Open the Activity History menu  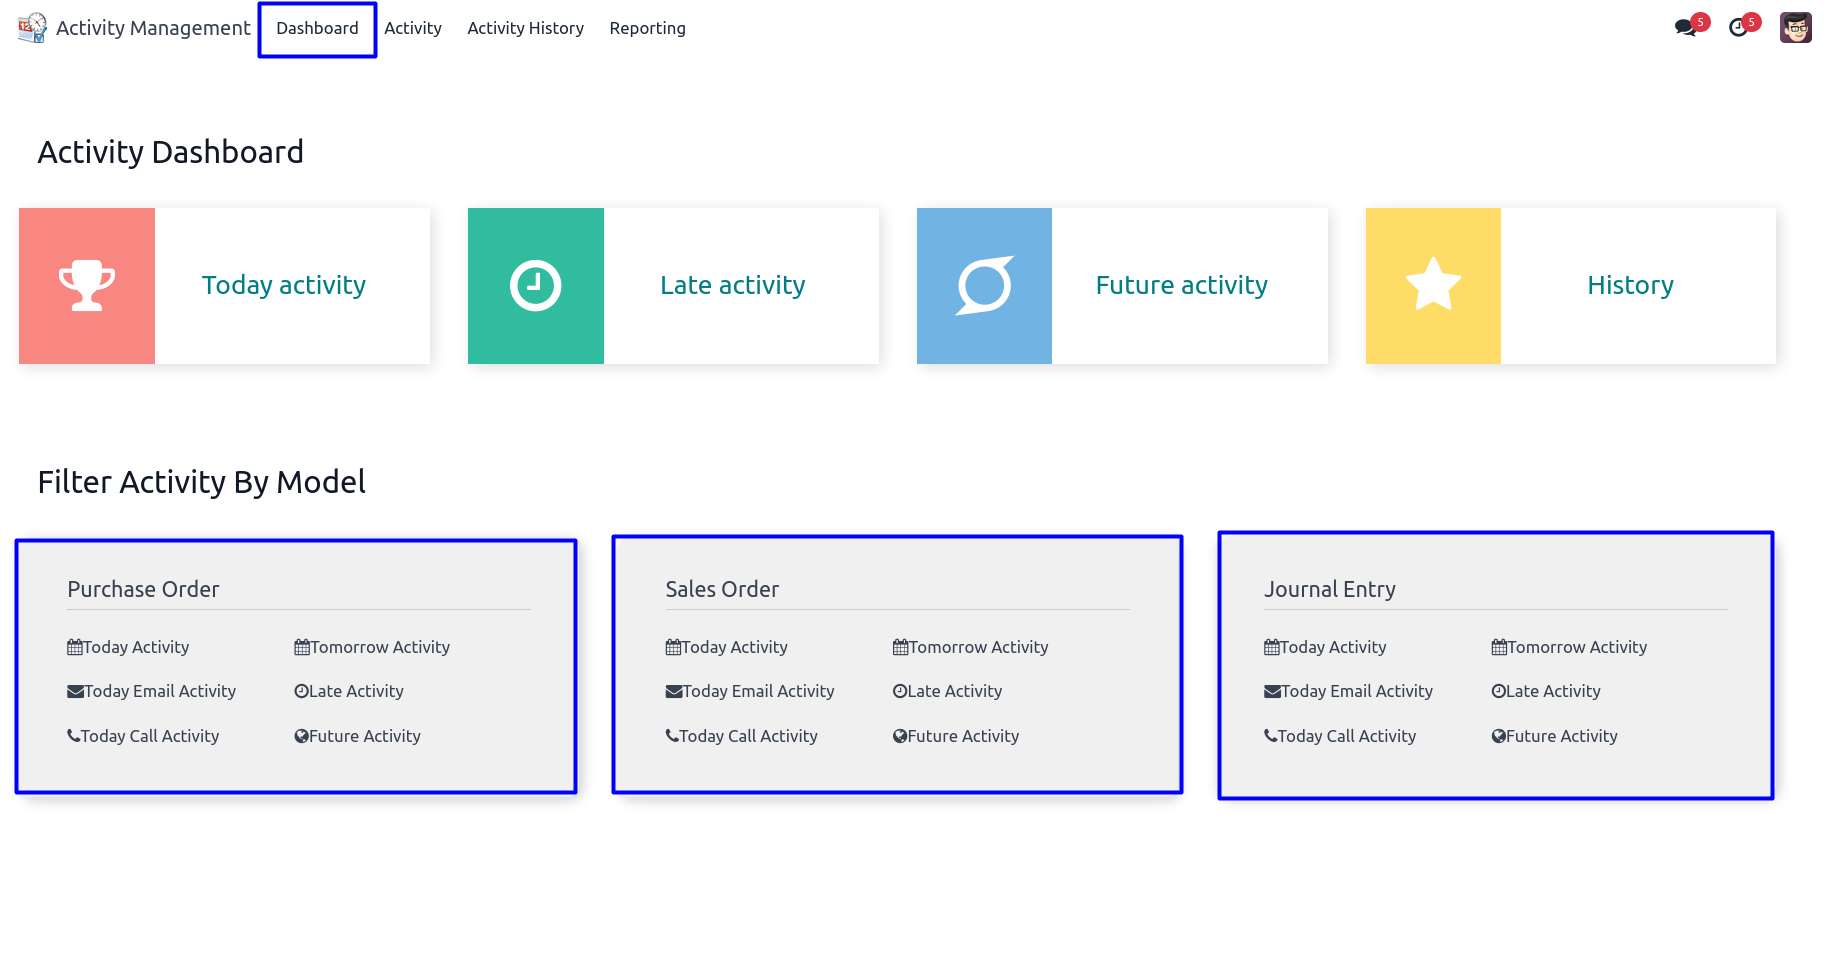tap(525, 28)
